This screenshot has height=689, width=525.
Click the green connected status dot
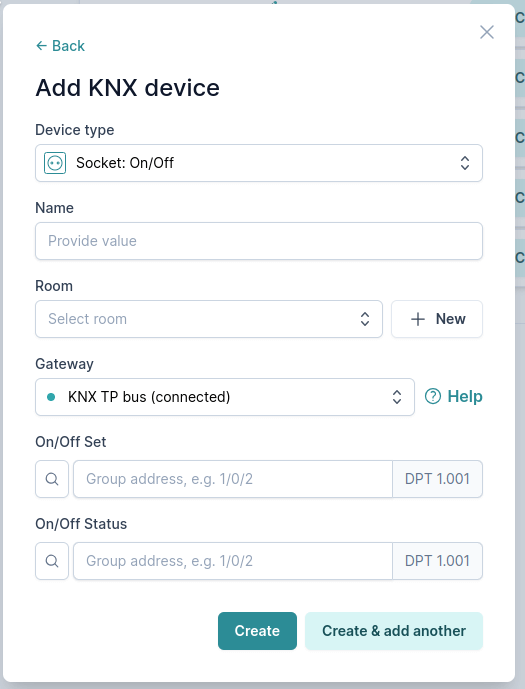pos(51,397)
